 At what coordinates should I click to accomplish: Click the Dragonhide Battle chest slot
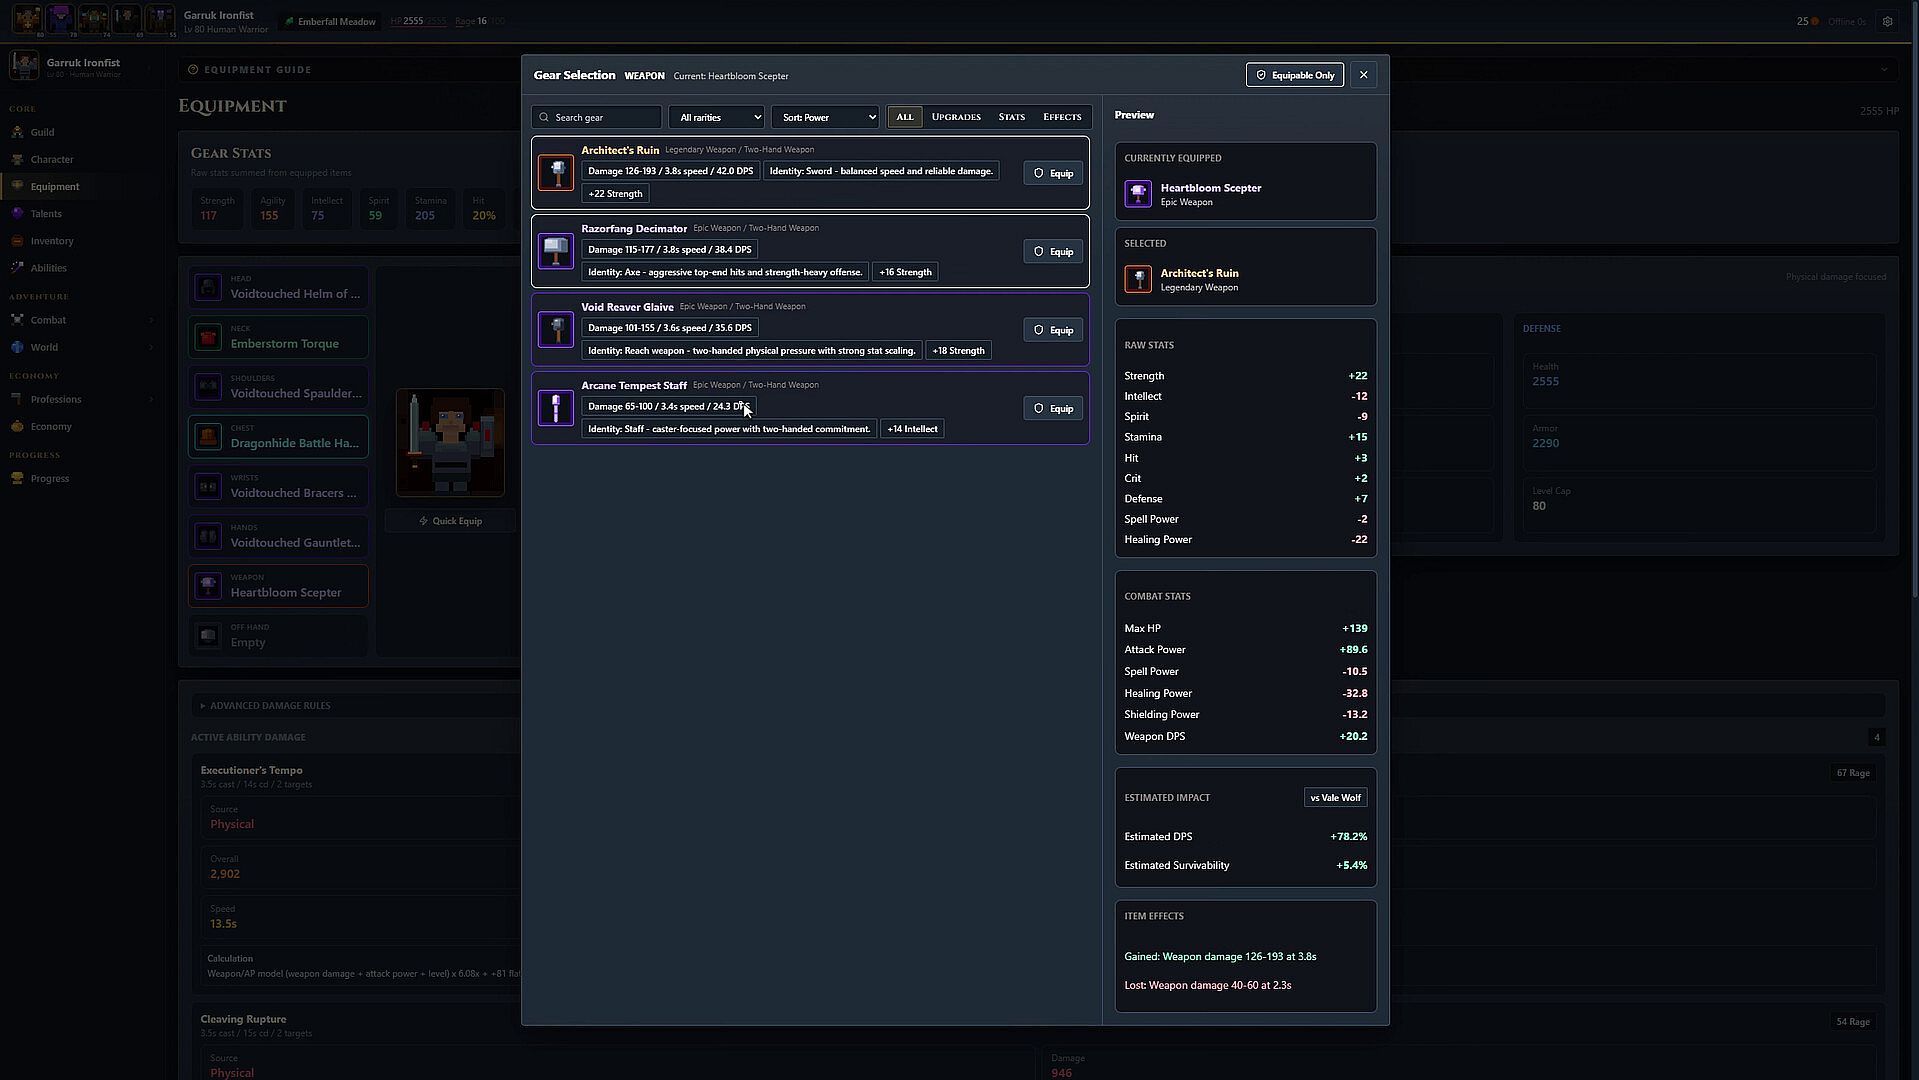pos(278,437)
